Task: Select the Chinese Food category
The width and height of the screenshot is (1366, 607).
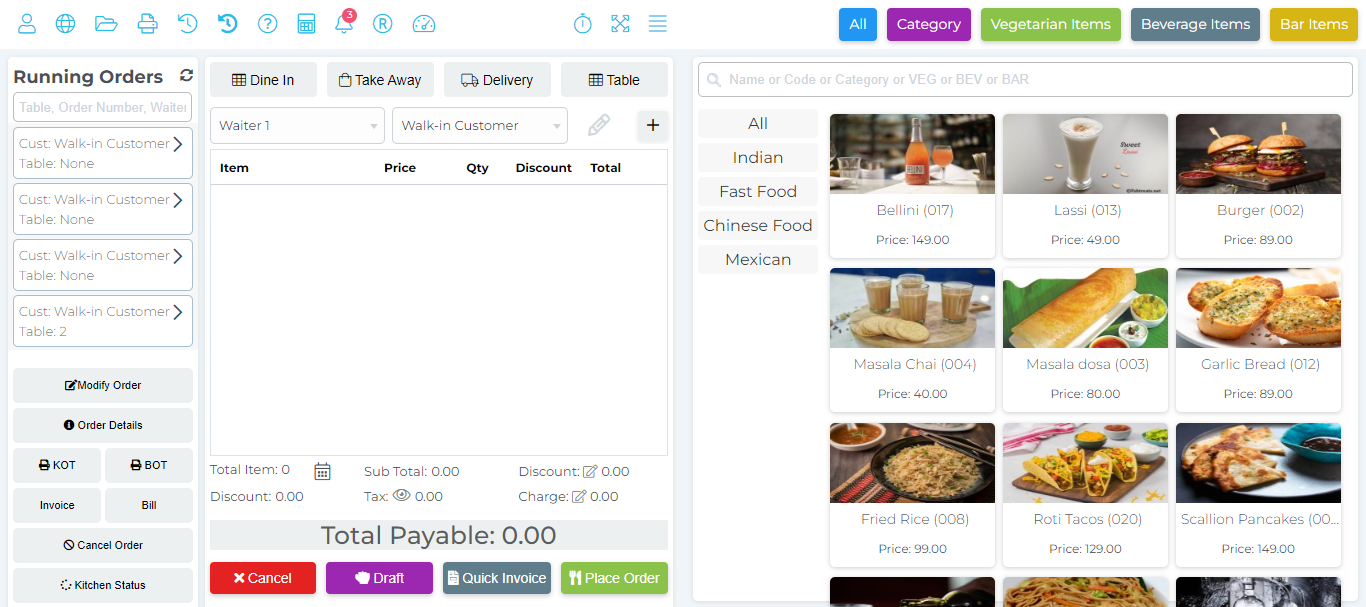Action: pyautogui.click(x=757, y=225)
